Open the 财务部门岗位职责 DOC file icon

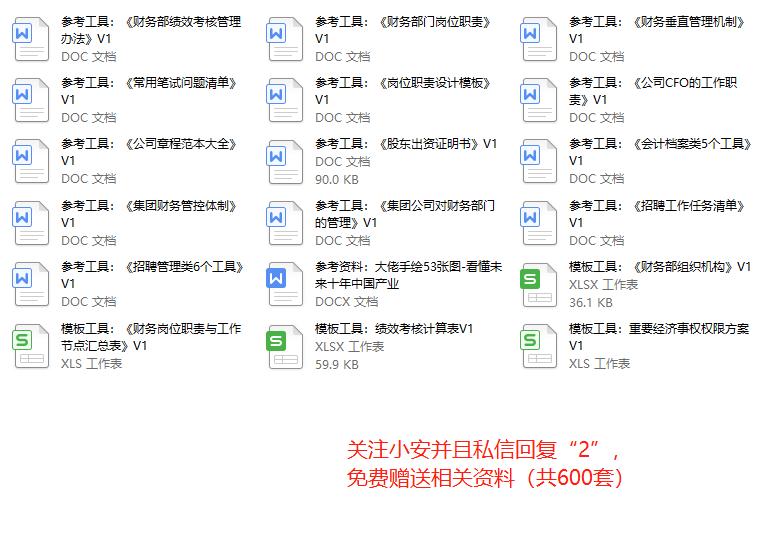point(285,39)
